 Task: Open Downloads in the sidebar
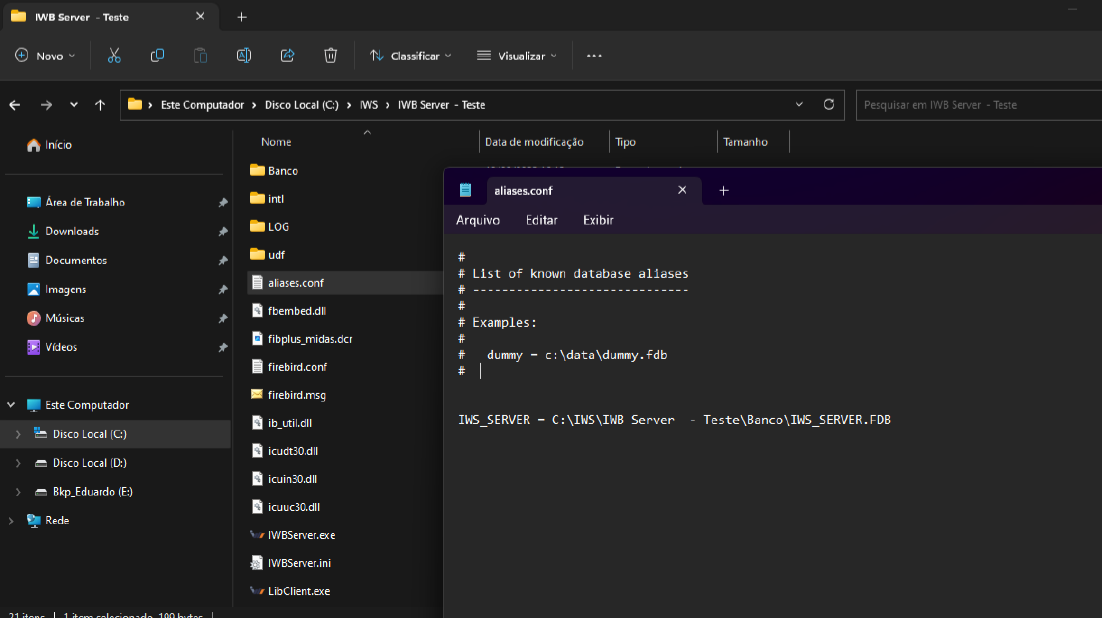click(x=72, y=231)
